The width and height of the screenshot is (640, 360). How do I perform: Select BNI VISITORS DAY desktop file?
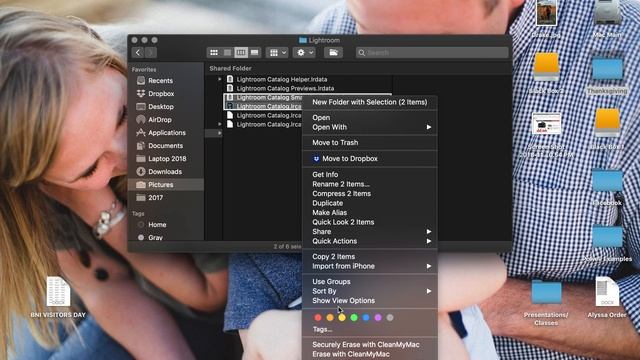pos(58,297)
